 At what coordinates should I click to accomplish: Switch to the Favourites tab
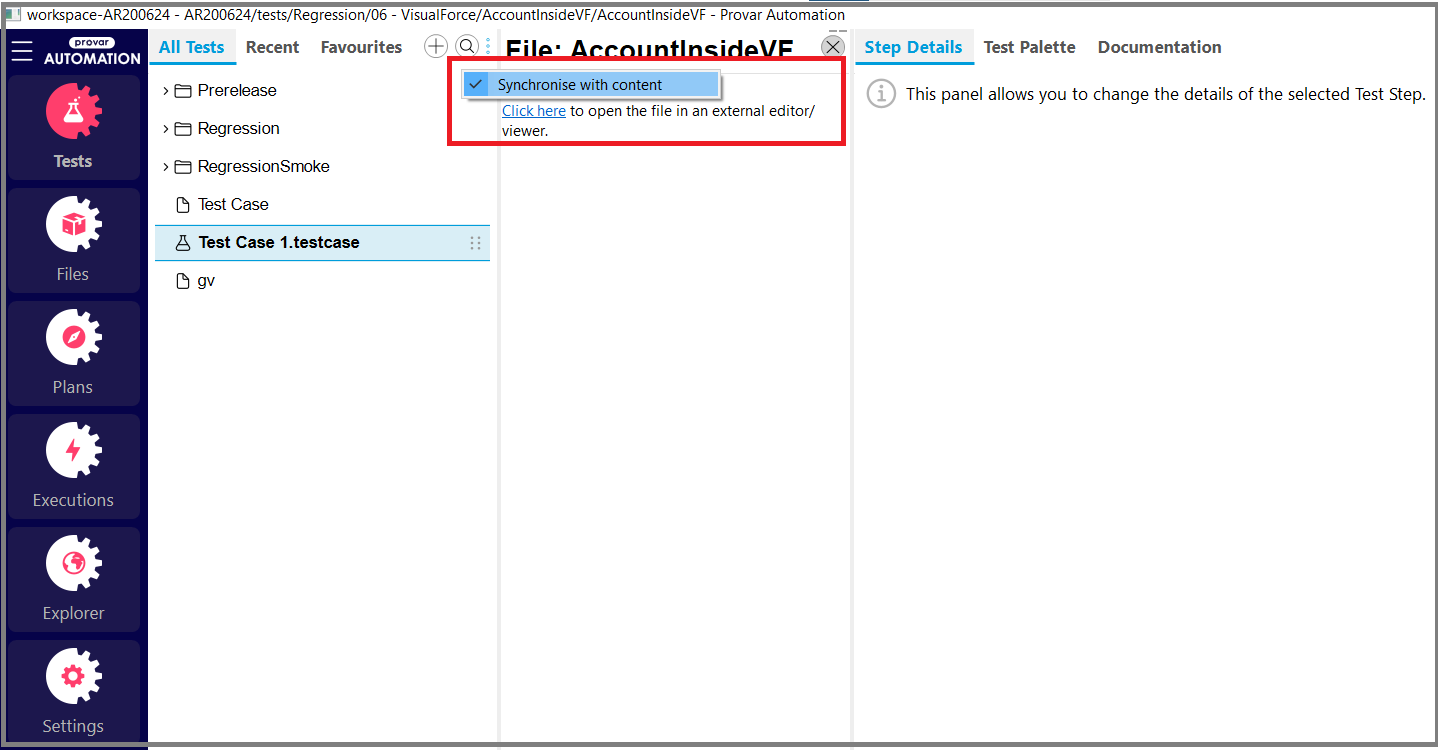click(361, 47)
